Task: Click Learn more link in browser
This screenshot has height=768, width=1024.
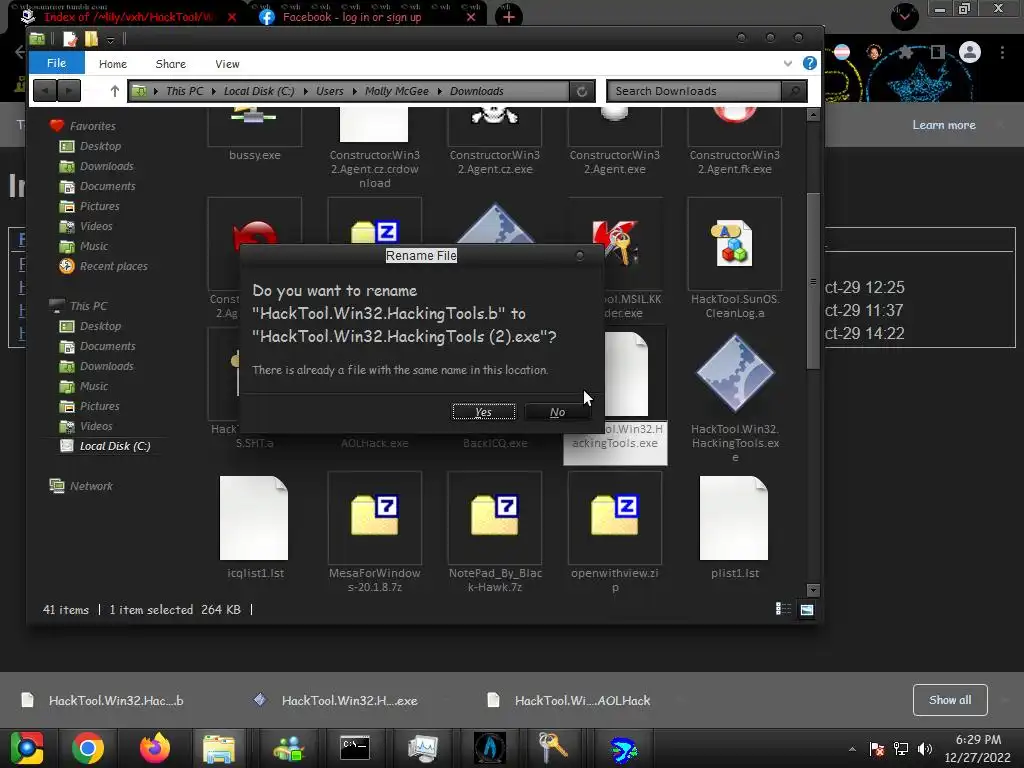Action: pyautogui.click(x=944, y=125)
